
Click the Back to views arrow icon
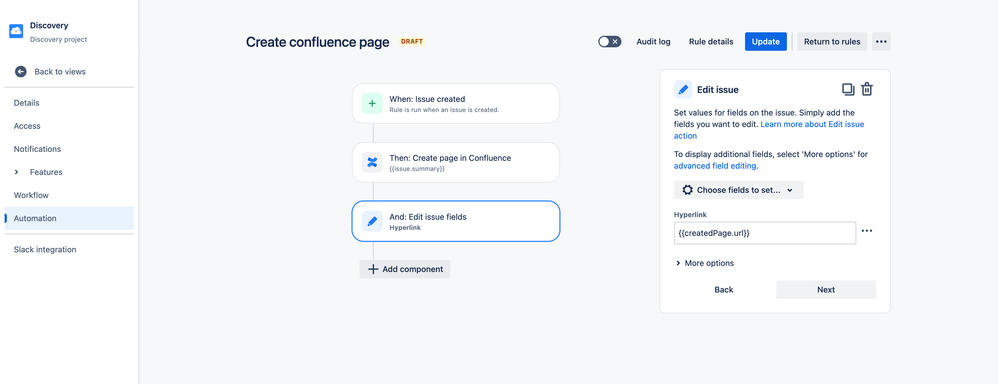(21, 71)
